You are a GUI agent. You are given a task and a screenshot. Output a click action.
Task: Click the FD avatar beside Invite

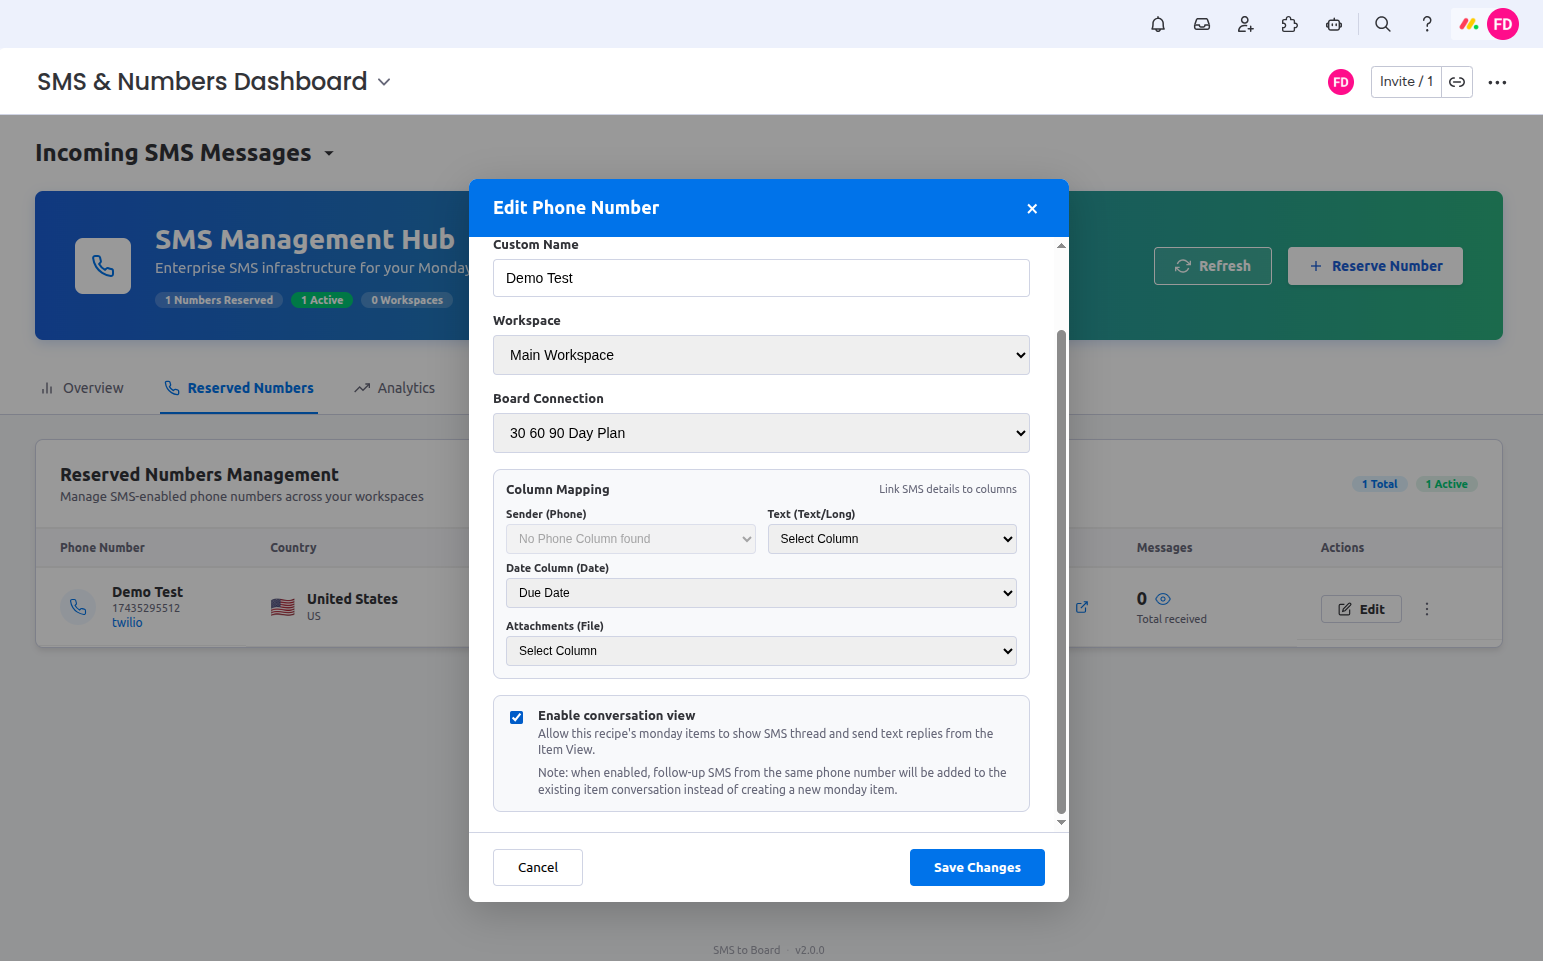[x=1341, y=82]
